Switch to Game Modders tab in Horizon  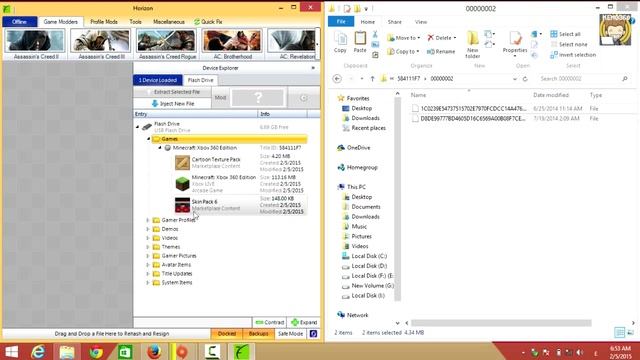pos(60,22)
